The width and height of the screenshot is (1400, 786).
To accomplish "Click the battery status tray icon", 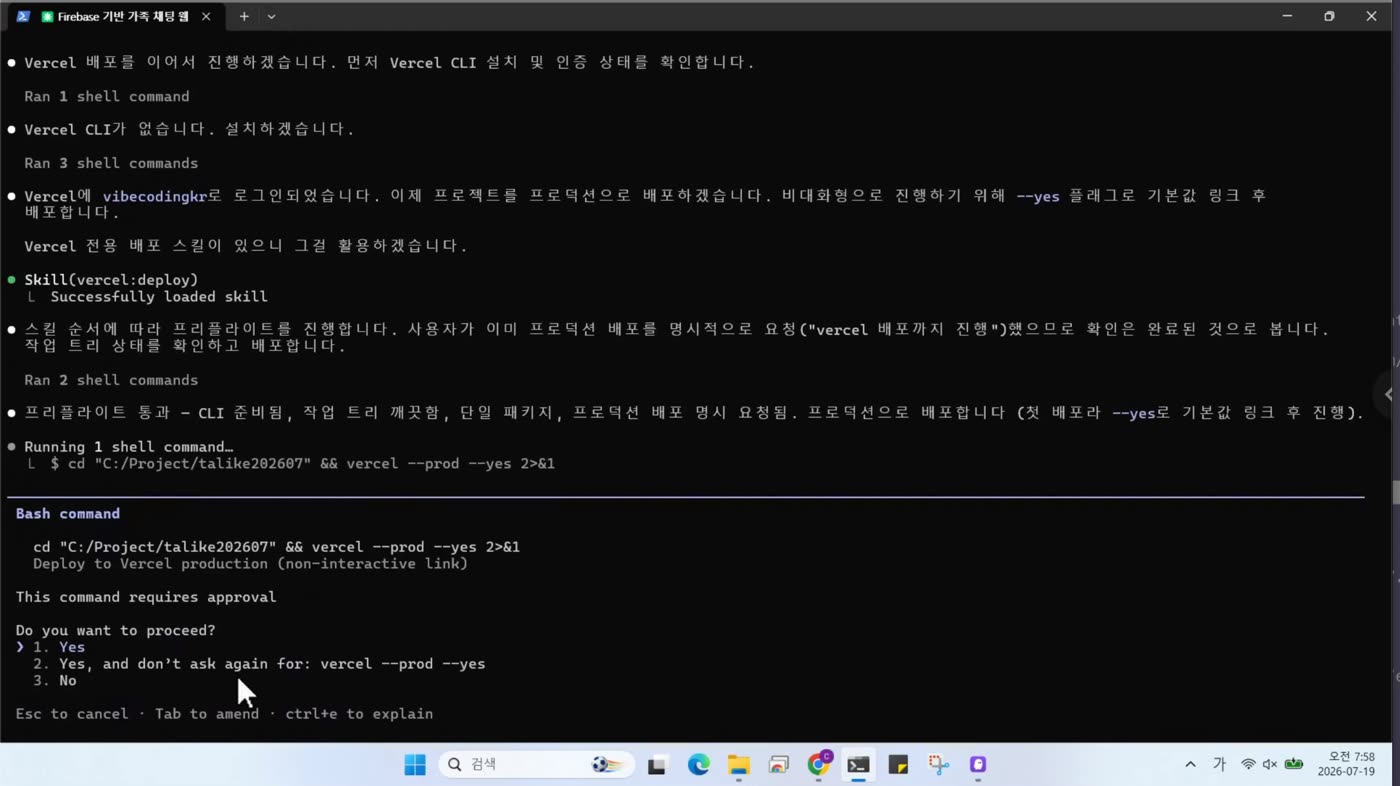I will pos(1294,765).
